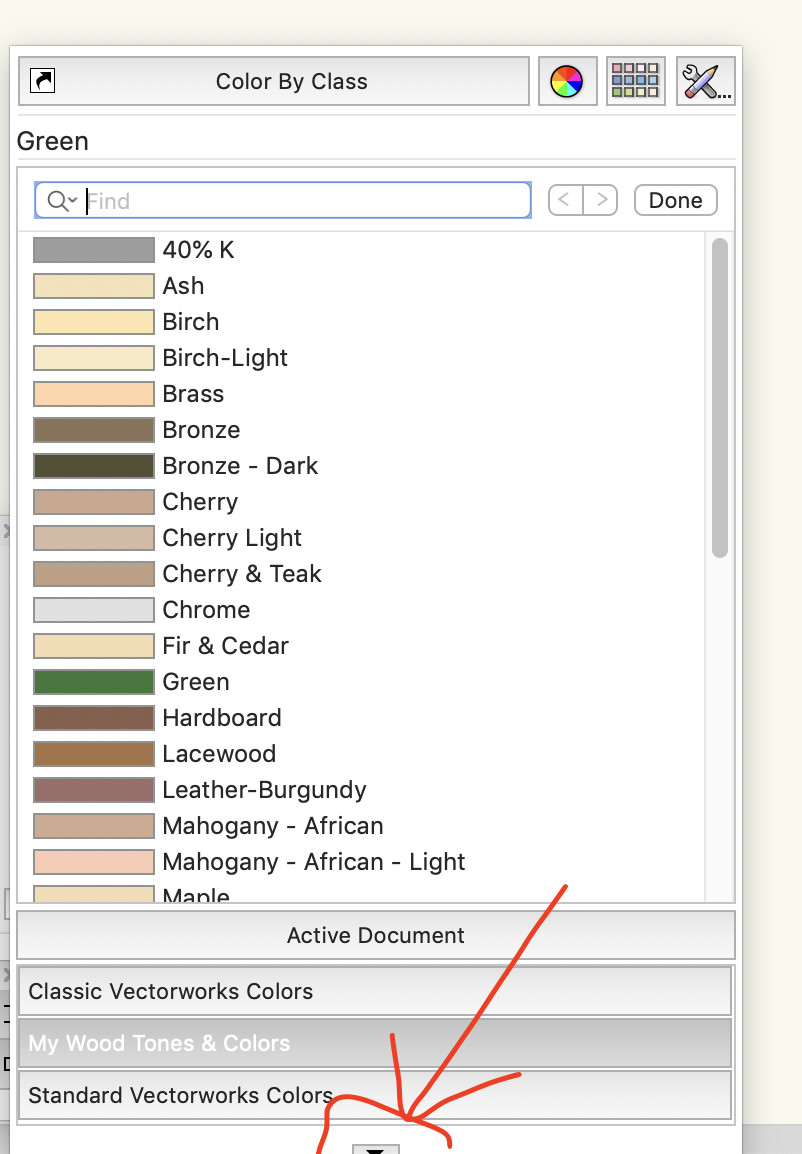Open the color palette grid manager
The width and height of the screenshot is (802, 1154).
point(635,81)
